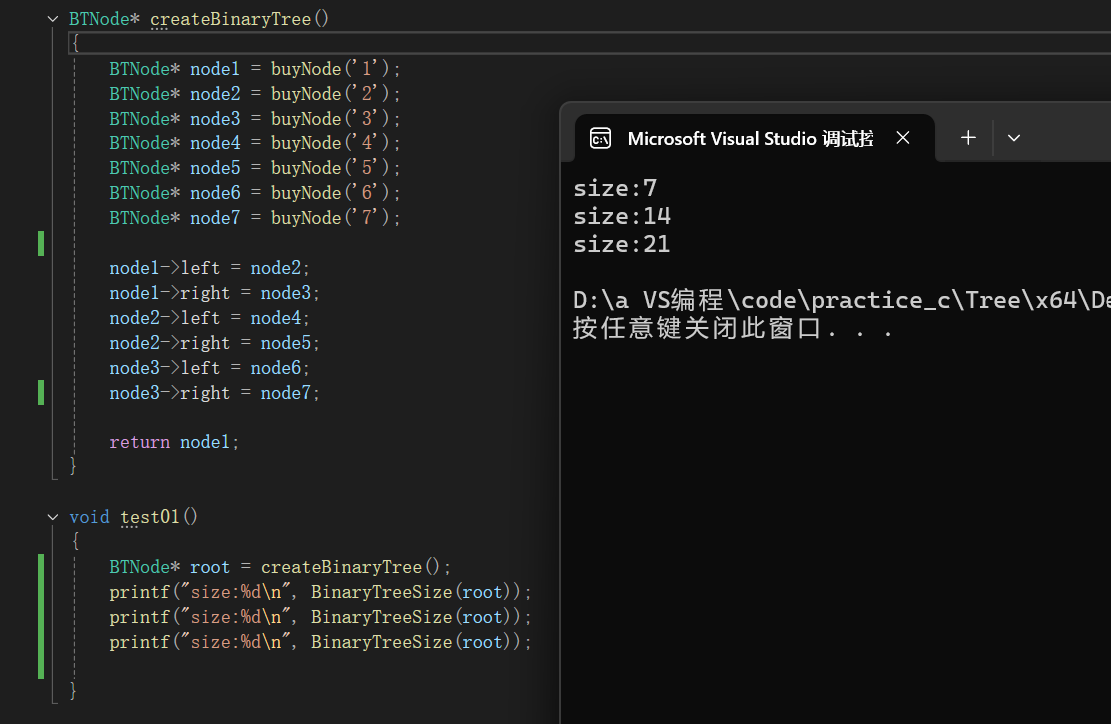The height and width of the screenshot is (724, 1111).
Task: Place cursor on node5 declaration buyNode('5')
Action: [254, 168]
